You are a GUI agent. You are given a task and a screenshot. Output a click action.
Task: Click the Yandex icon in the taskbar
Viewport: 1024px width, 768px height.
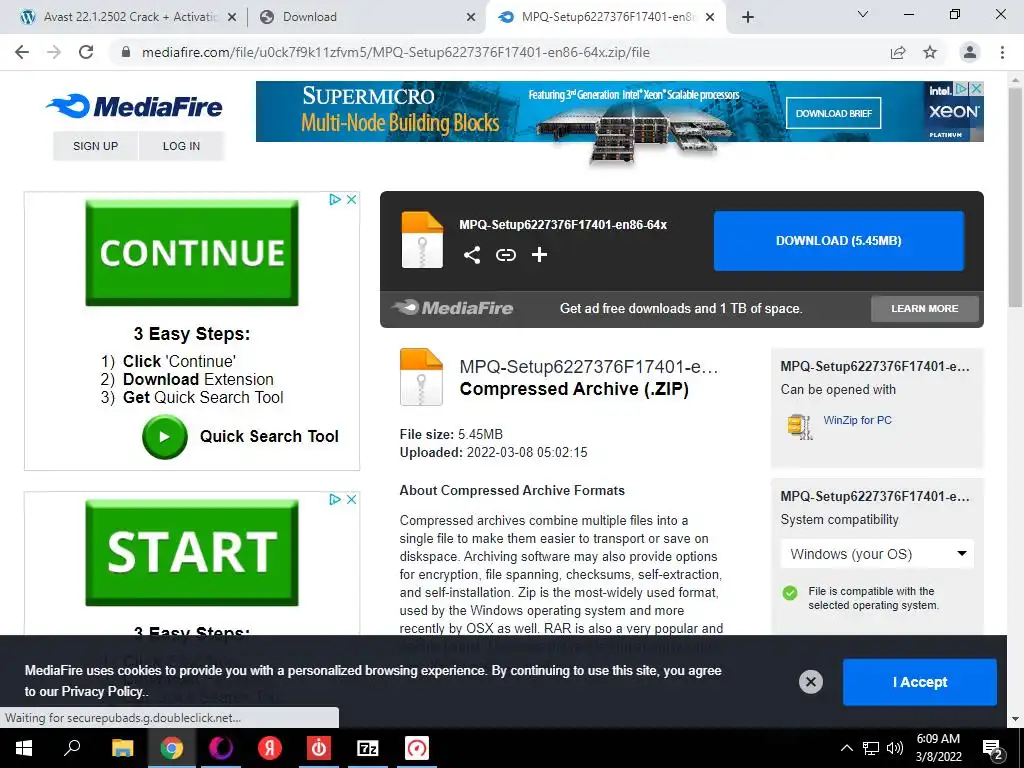pos(270,748)
